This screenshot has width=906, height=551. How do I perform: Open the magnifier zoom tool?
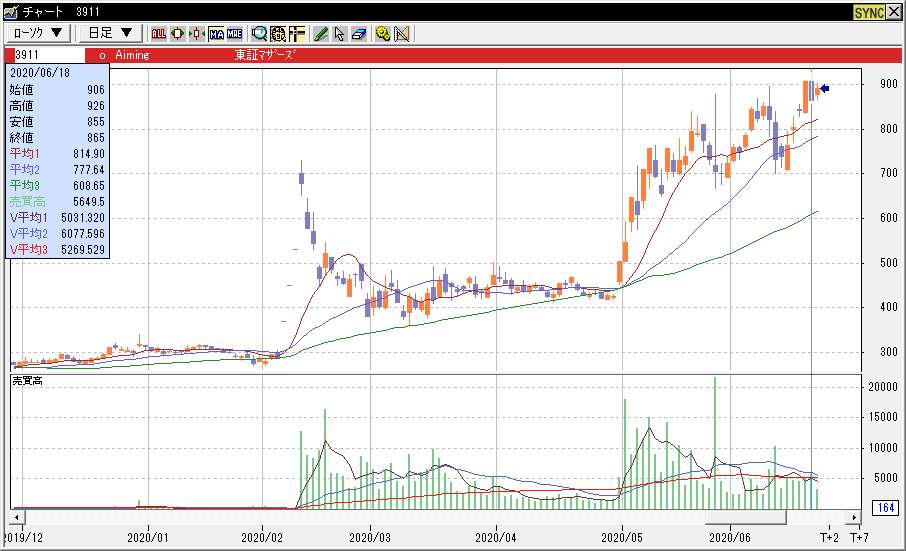(x=259, y=33)
